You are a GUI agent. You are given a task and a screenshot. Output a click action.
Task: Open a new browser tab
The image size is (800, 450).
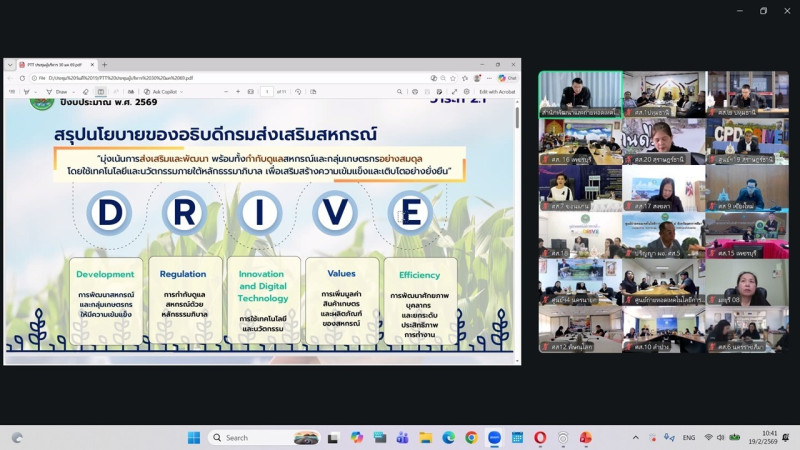(x=104, y=65)
